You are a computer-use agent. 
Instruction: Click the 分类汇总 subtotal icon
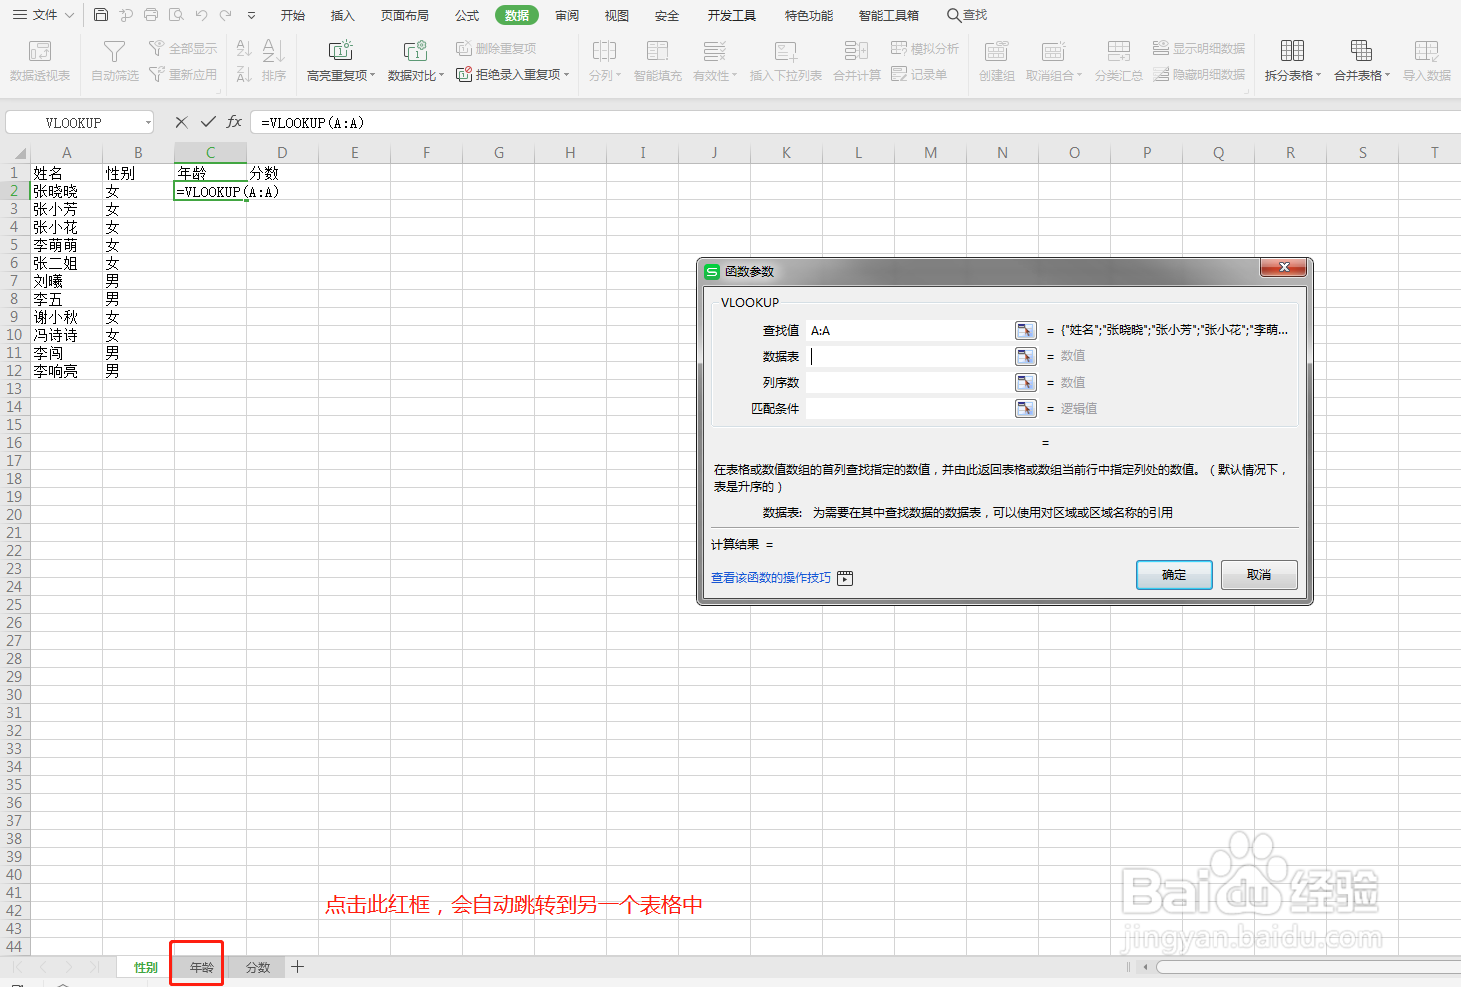tap(1118, 51)
